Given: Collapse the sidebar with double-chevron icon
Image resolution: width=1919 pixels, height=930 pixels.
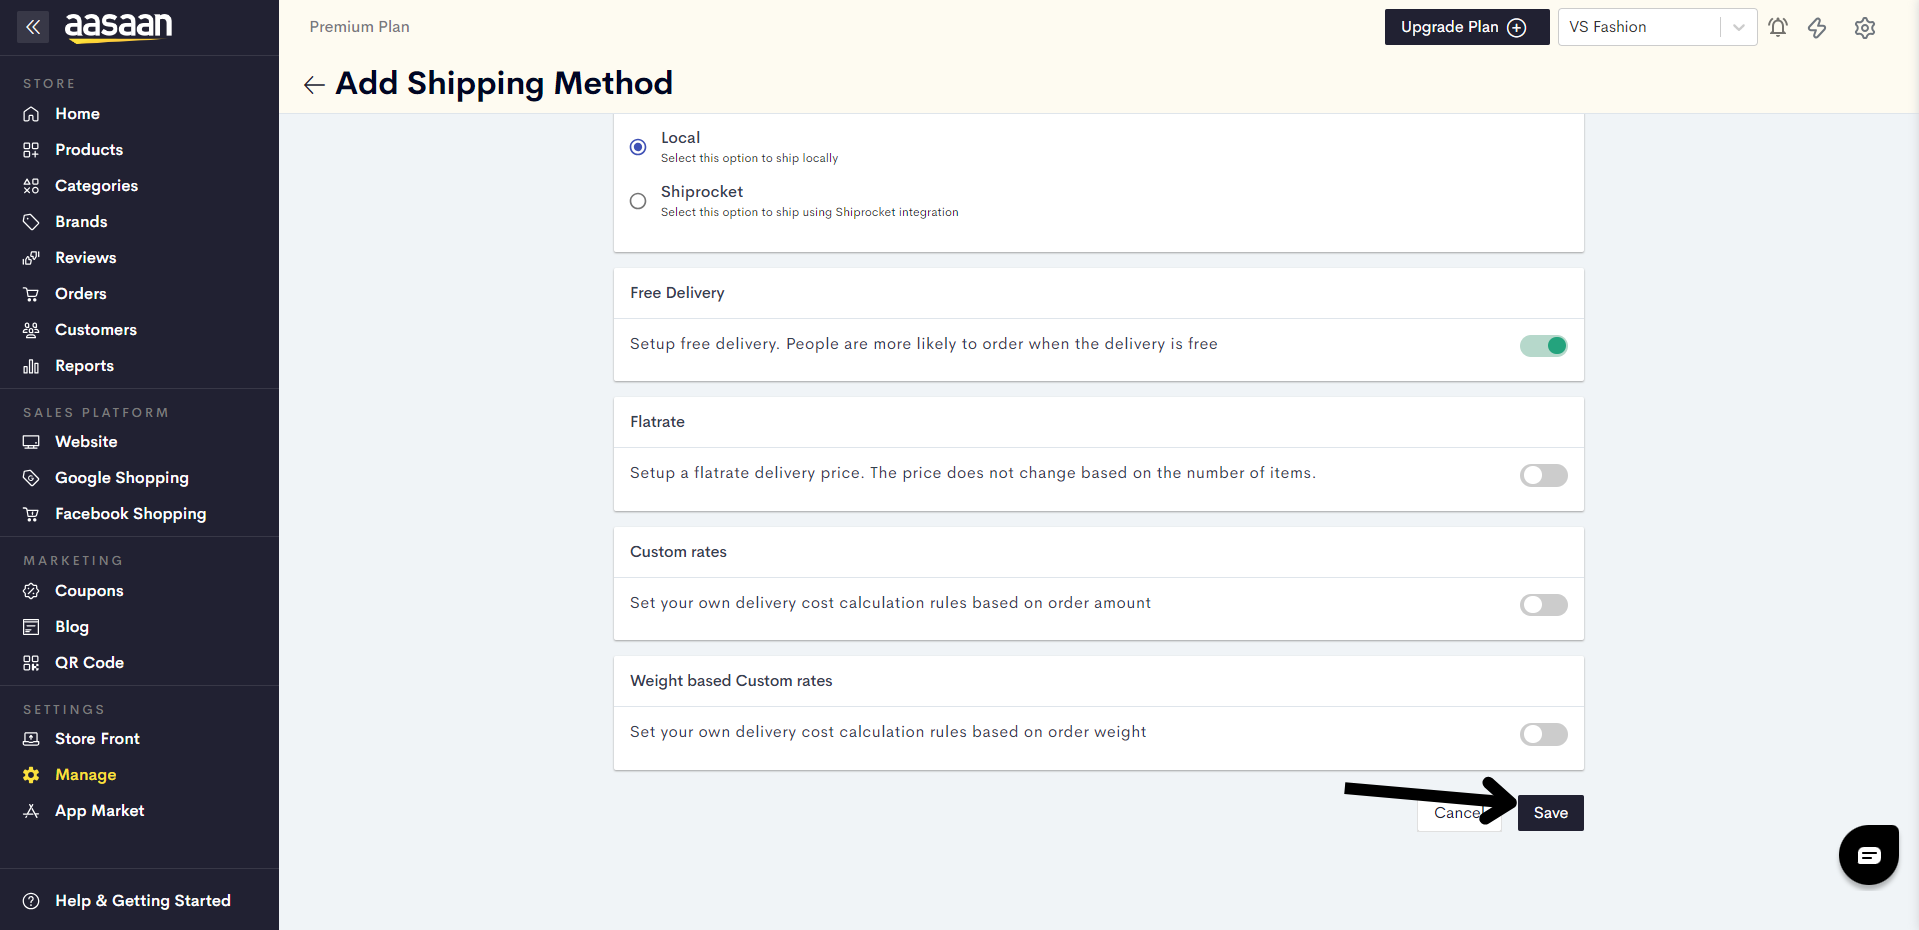Looking at the screenshot, I should pyautogui.click(x=33, y=27).
